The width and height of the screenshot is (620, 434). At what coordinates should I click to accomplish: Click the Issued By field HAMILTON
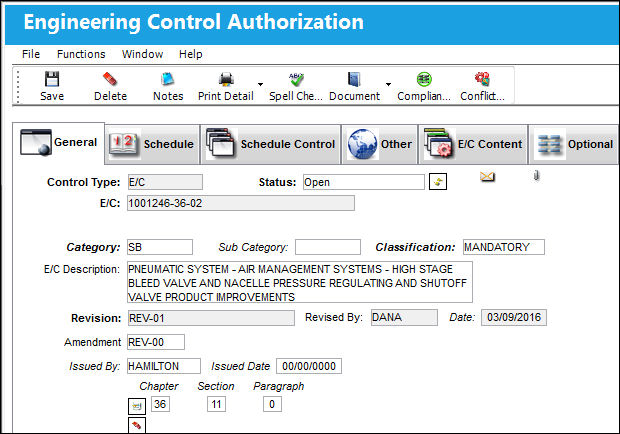[x=164, y=366]
